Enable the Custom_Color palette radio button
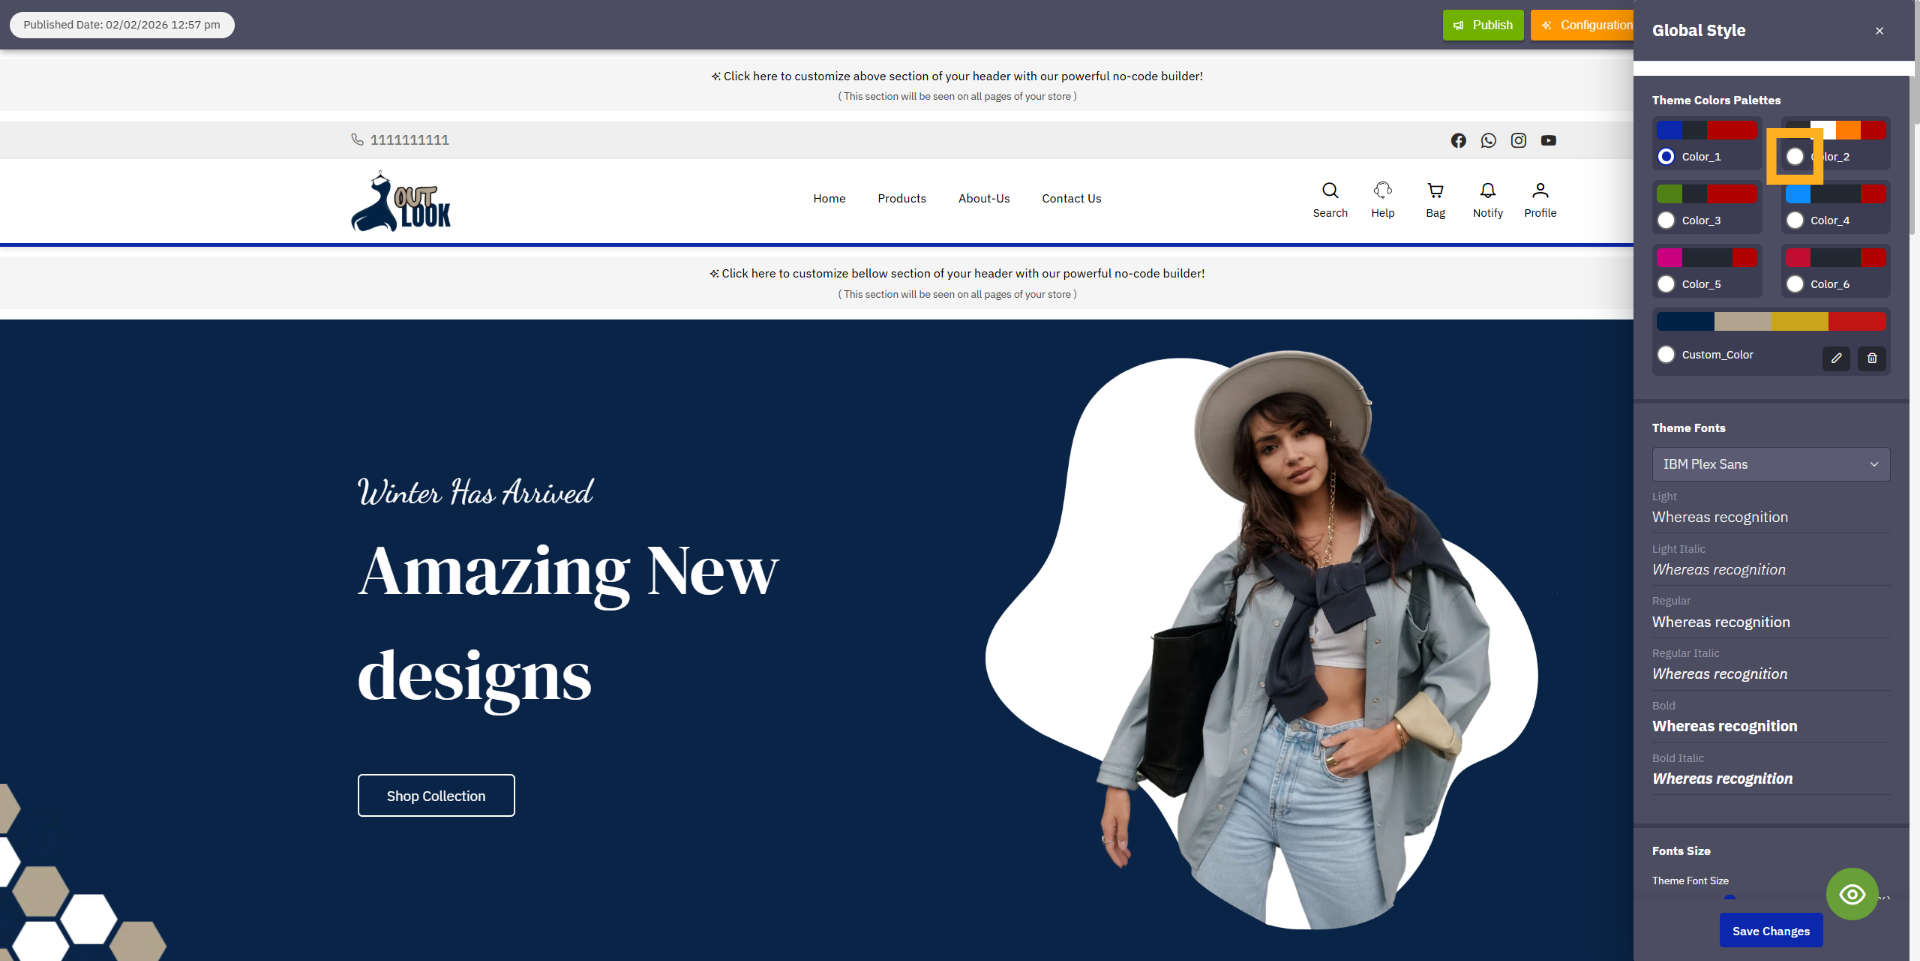The width and height of the screenshot is (1920, 961). coord(1665,354)
